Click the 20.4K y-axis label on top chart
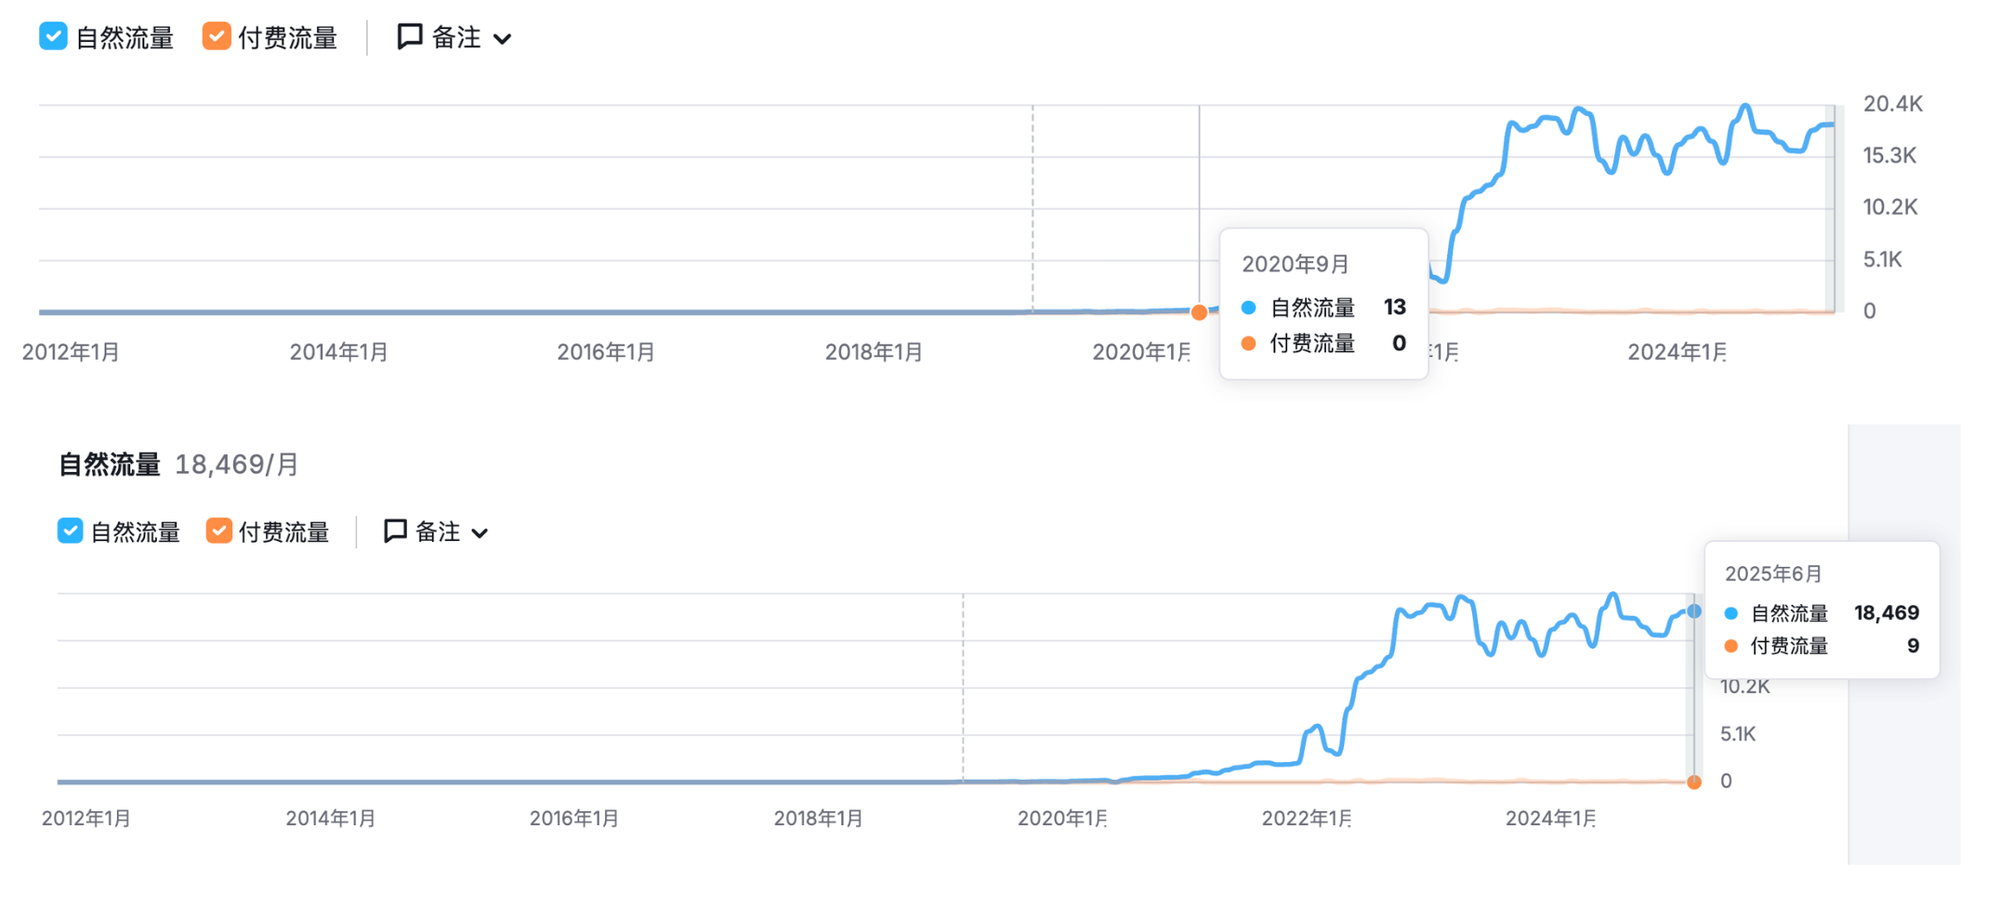The width and height of the screenshot is (2000, 907). click(1892, 104)
